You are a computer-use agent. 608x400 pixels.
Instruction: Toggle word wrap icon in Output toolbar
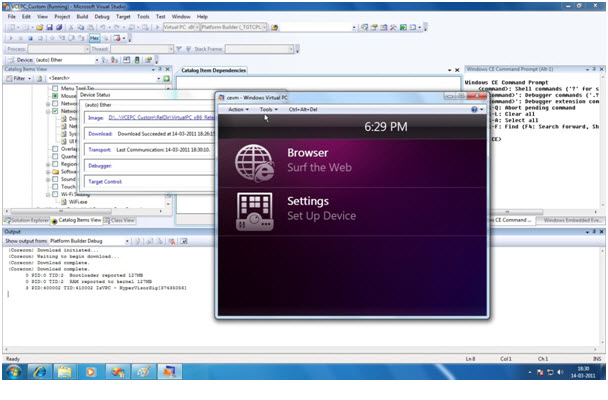coord(184,241)
